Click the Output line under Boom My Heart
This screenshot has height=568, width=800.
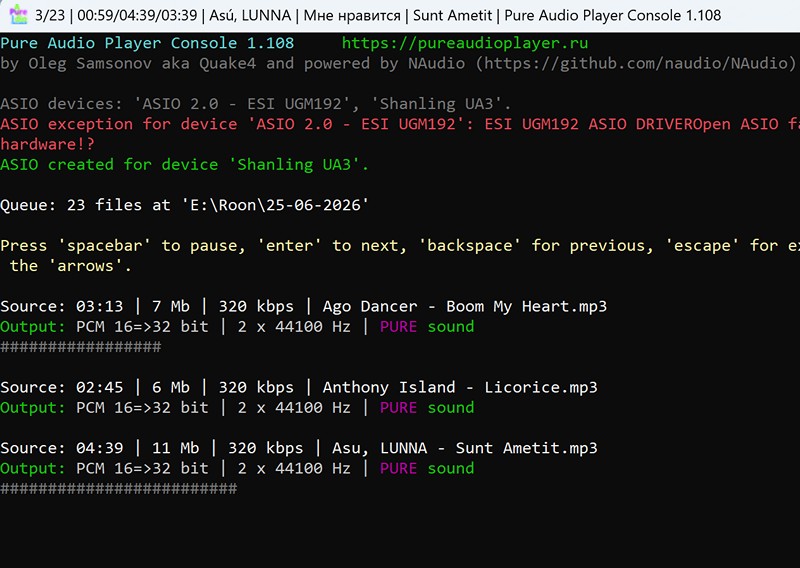point(237,327)
